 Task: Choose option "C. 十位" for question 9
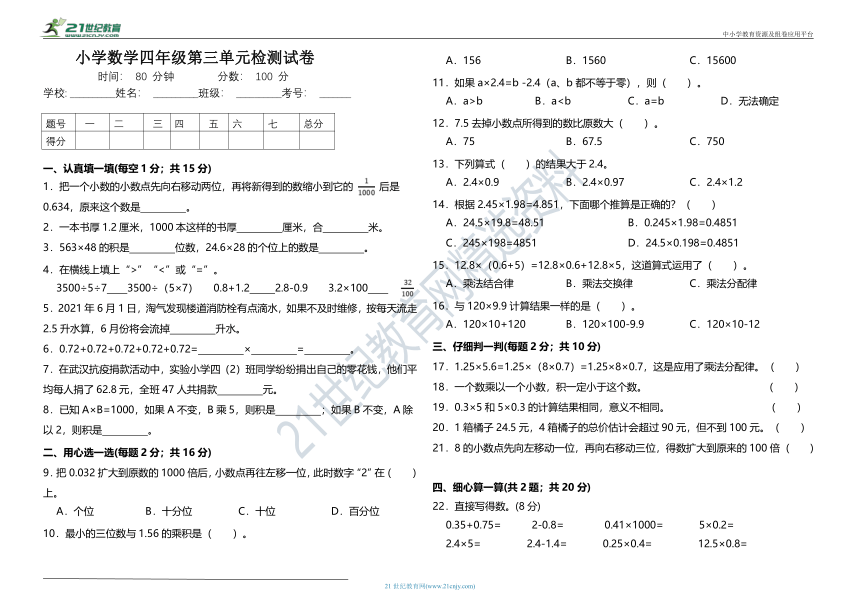point(257,512)
